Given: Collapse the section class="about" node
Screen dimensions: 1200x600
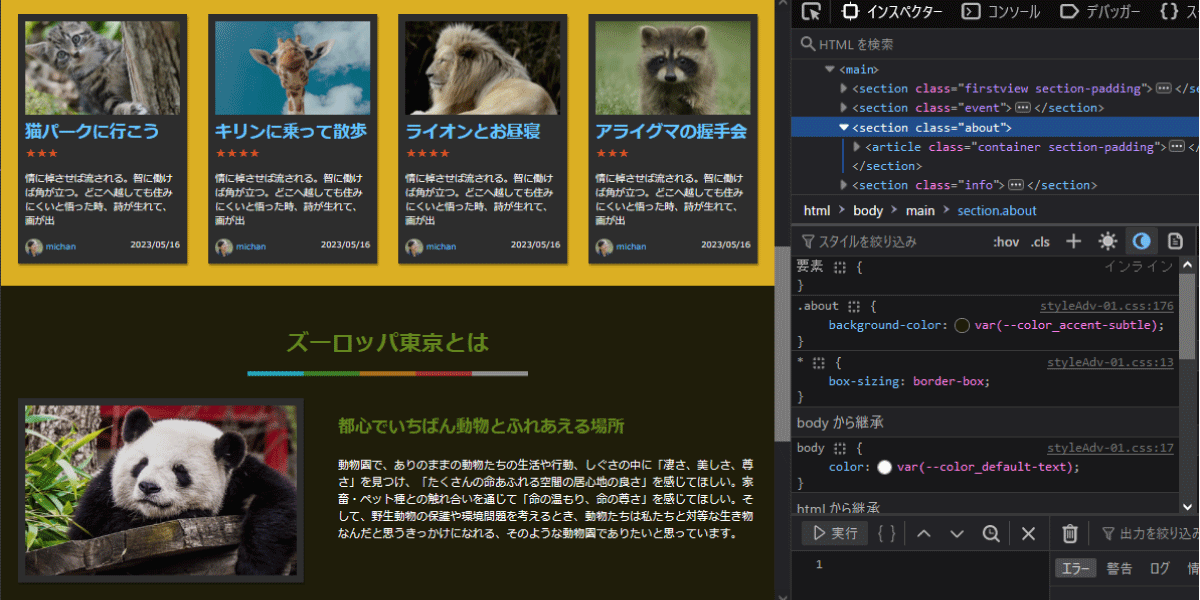Looking at the screenshot, I should (844, 127).
